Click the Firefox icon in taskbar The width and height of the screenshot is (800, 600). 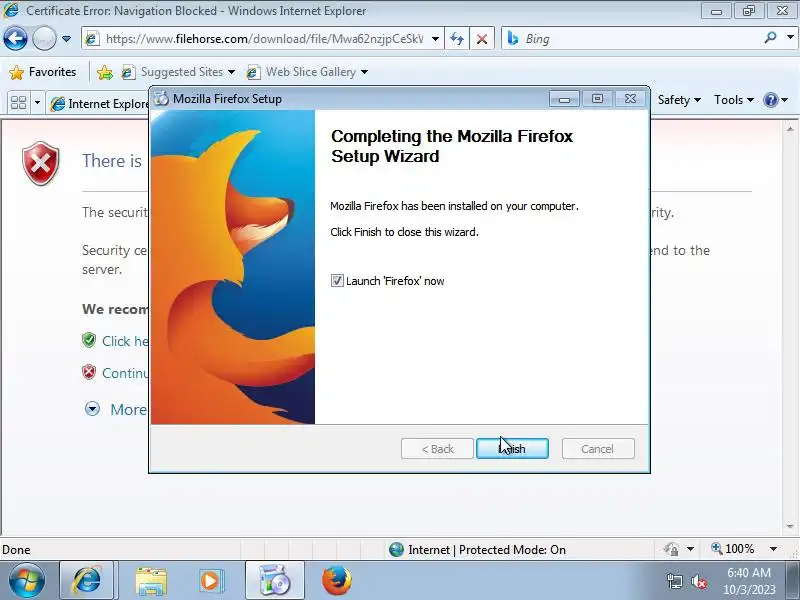(337, 581)
